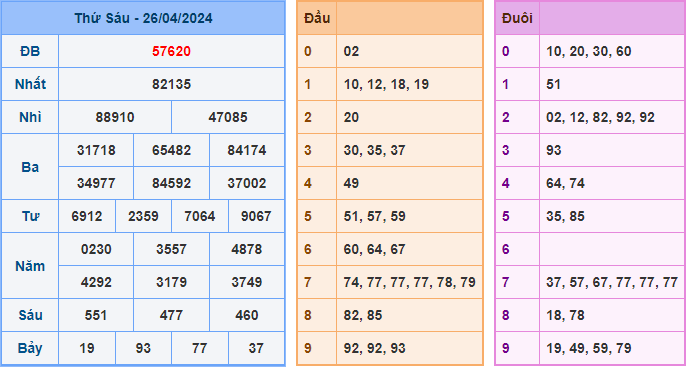Click row label 6 in Đuôi table
This screenshot has width=687, height=367.
(506, 249)
